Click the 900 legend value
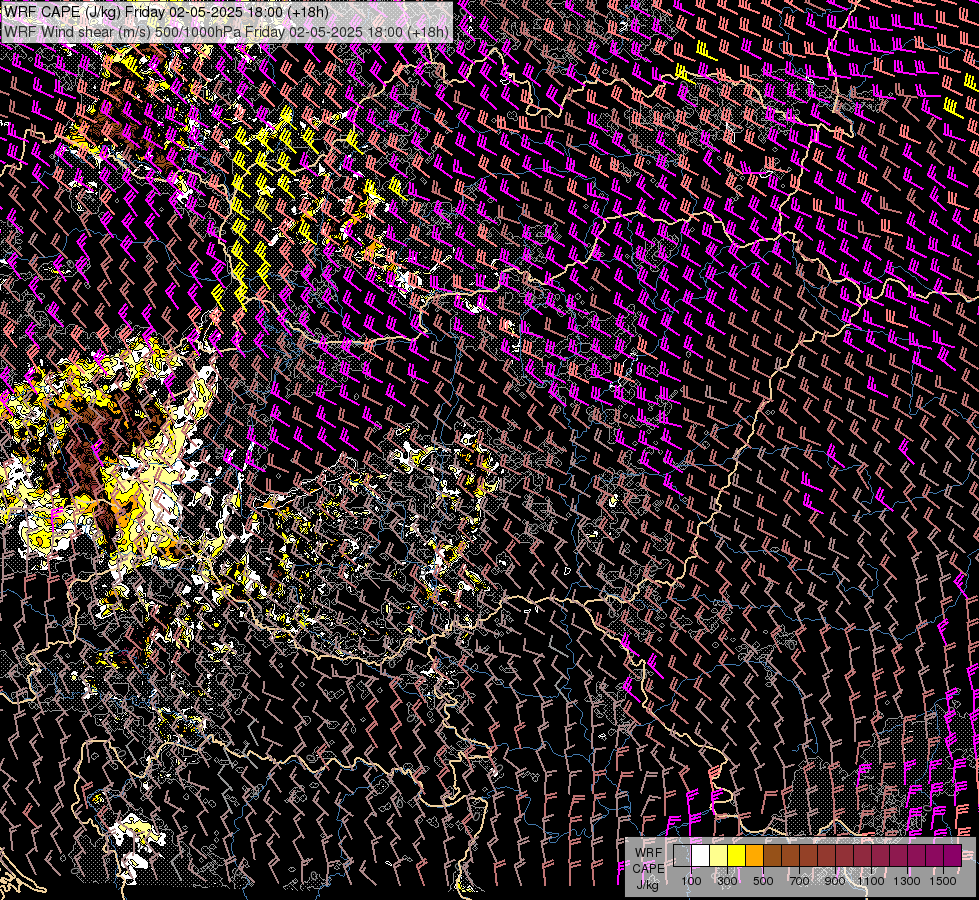979x900 pixels. coord(835,881)
